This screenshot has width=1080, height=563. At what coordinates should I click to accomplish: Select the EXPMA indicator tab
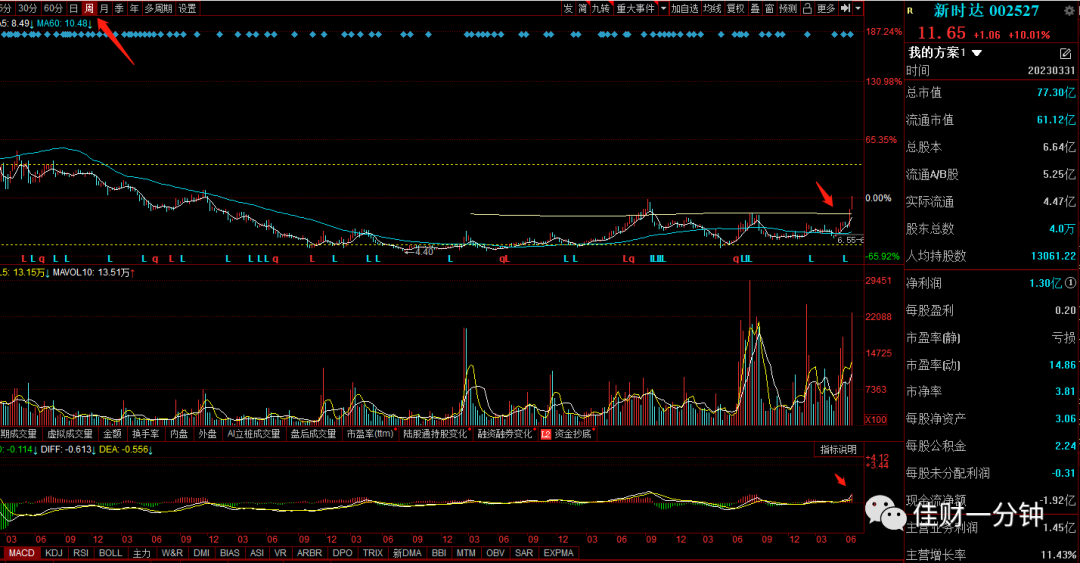[x=559, y=553]
